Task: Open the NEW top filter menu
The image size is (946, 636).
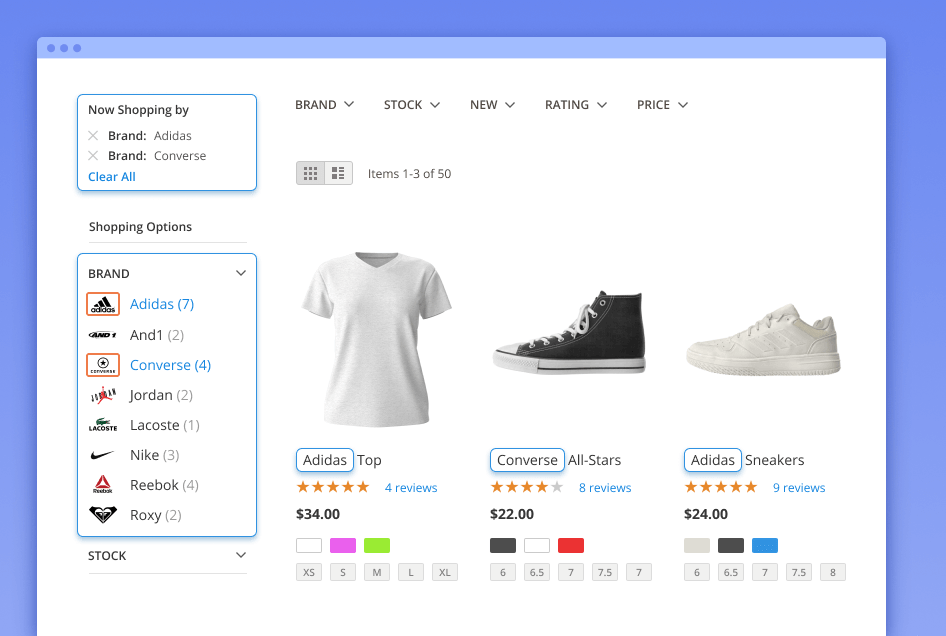Action: [492, 105]
